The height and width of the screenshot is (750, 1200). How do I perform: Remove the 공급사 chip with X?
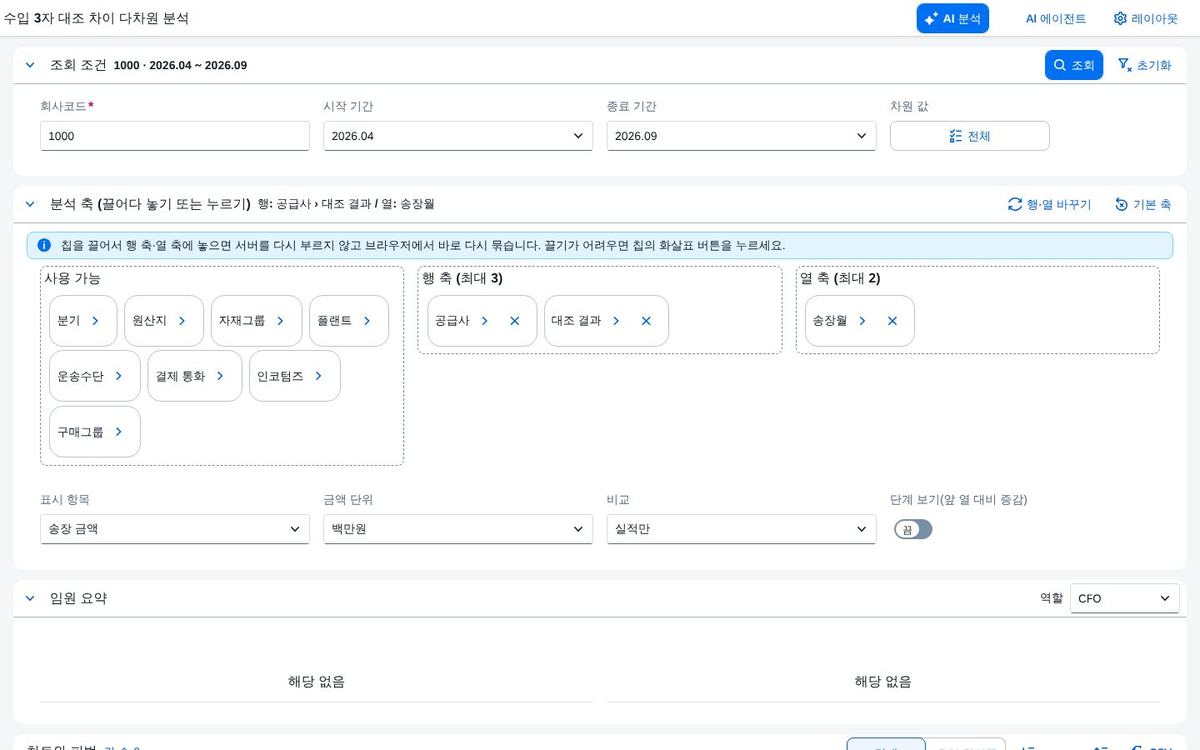click(x=515, y=321)
